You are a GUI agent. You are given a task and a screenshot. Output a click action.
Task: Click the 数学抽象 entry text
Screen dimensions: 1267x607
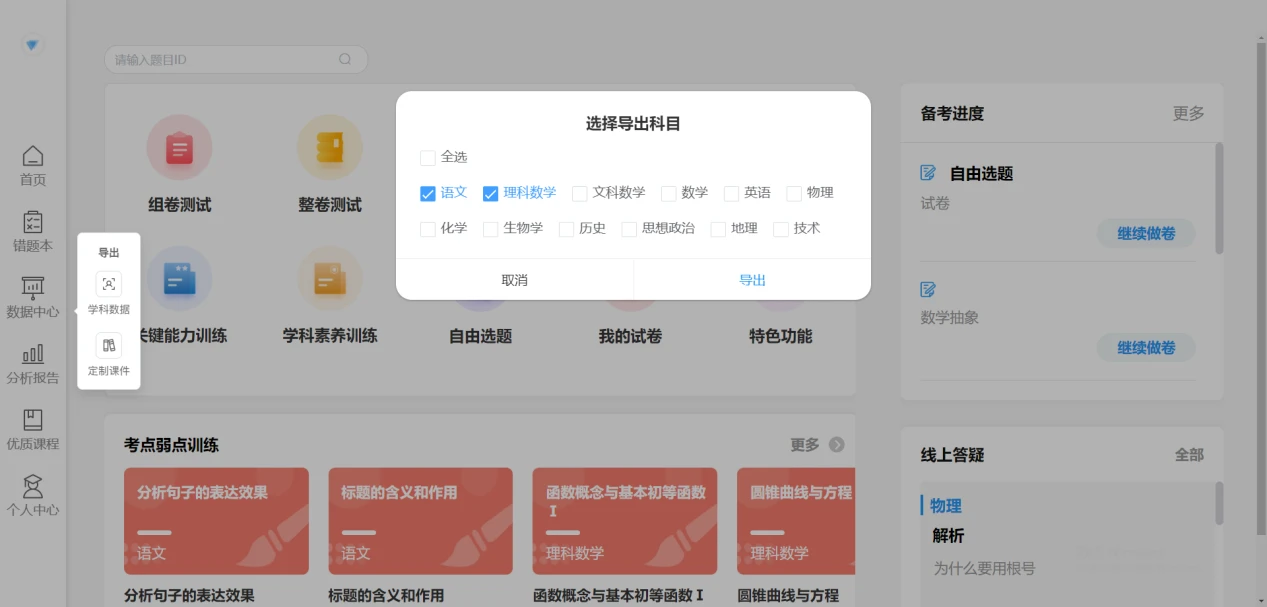pos(949,318)
